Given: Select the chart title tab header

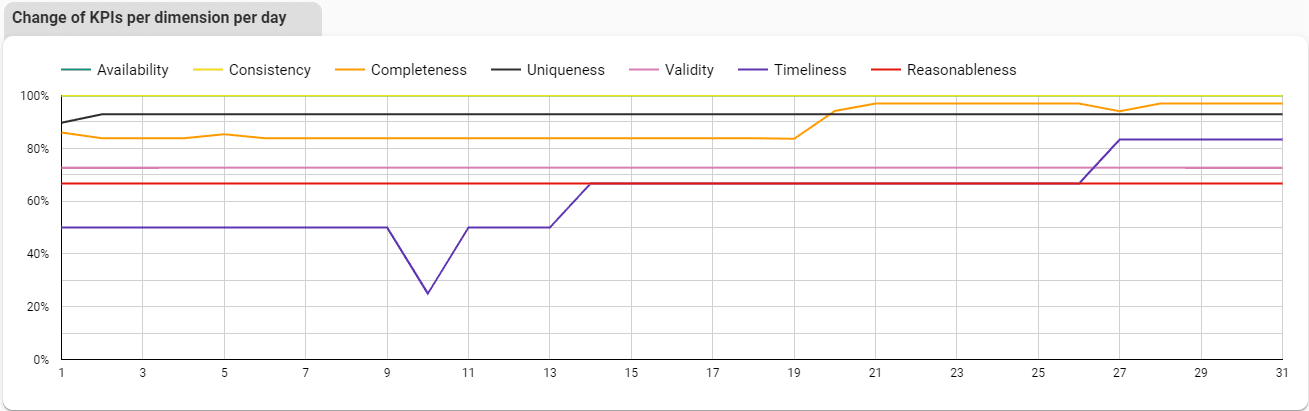Looking at the screenshot, I should pos(162,18).
